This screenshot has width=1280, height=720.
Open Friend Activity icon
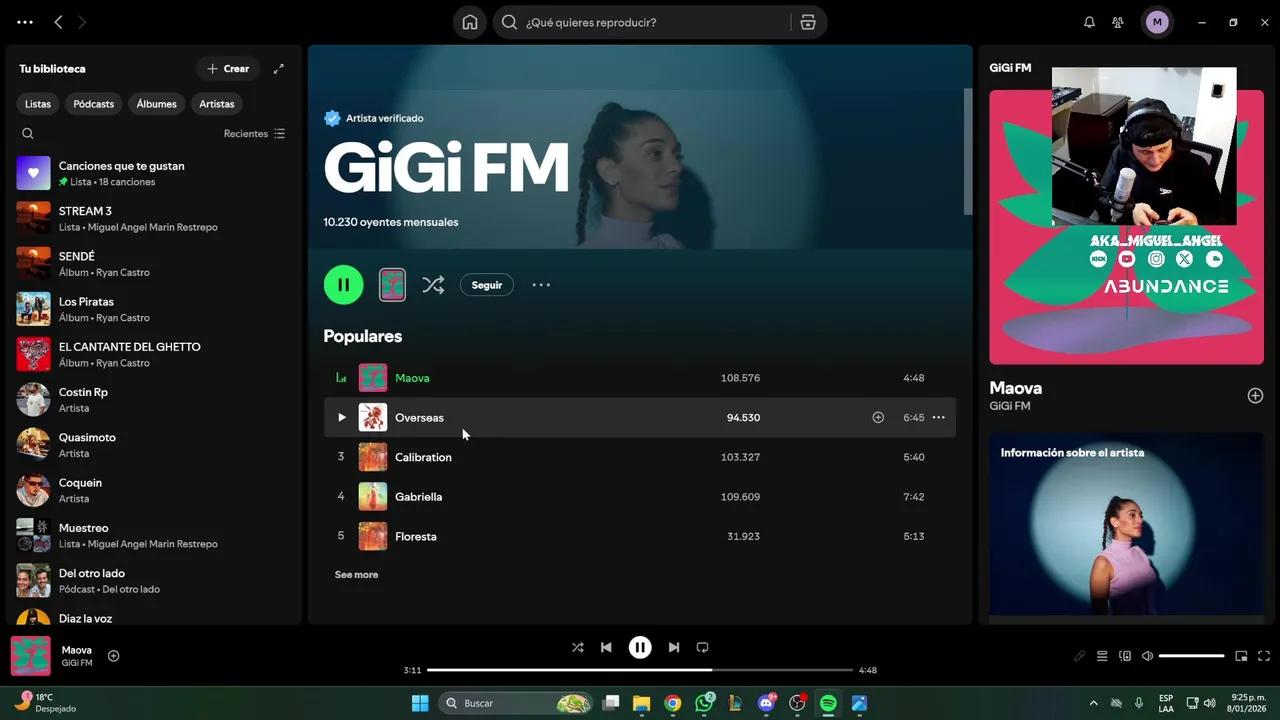[x=1118, y=22]
